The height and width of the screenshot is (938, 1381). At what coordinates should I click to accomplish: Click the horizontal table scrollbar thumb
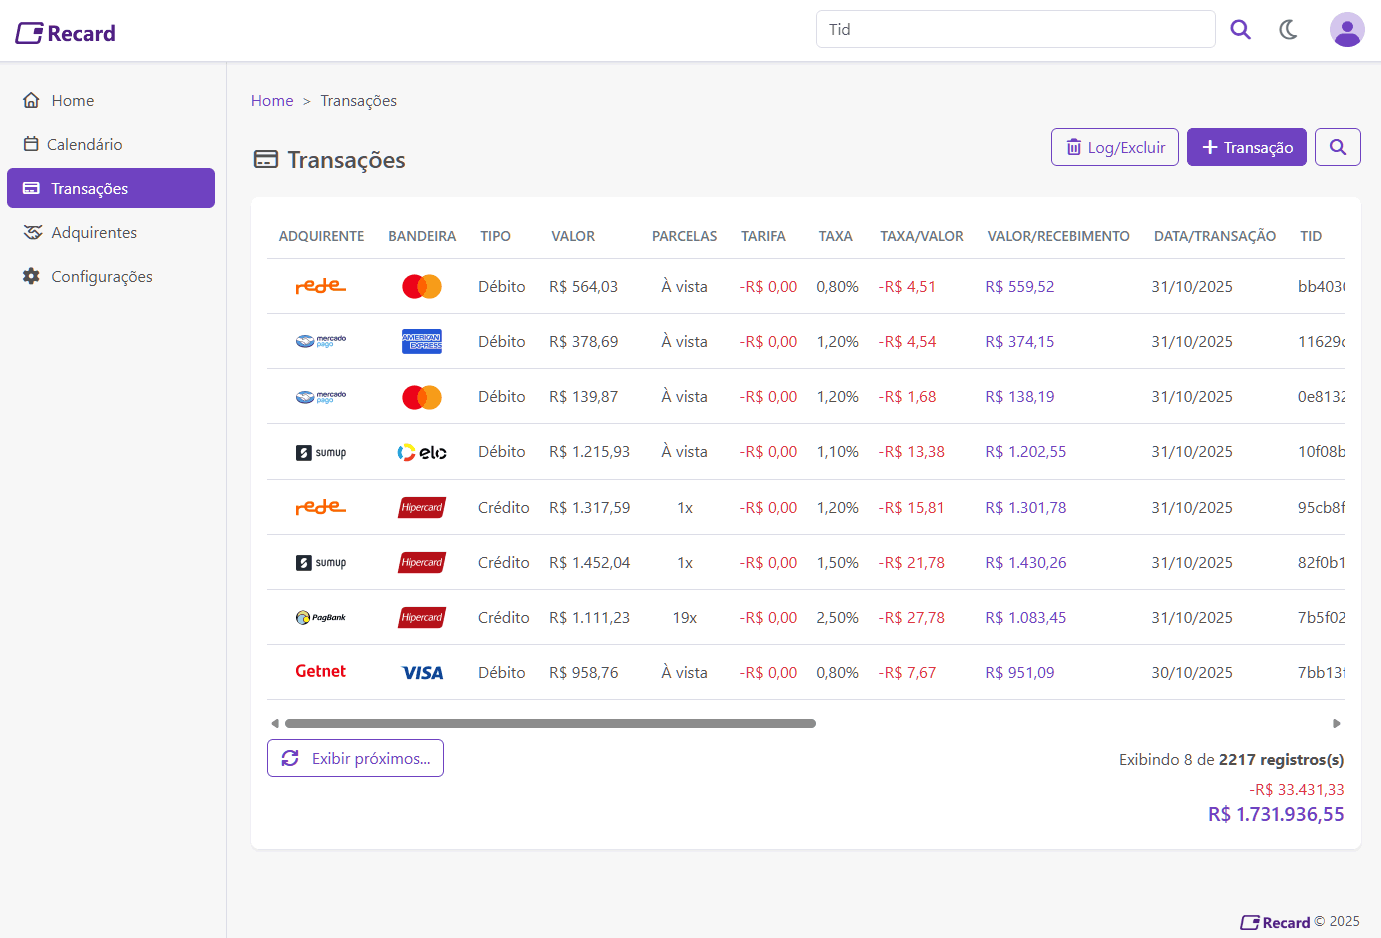click(x=550, y=723)
